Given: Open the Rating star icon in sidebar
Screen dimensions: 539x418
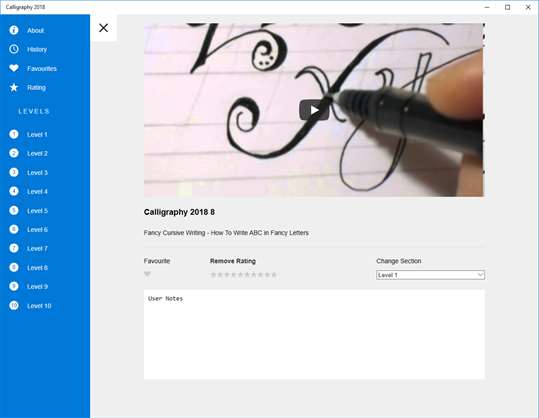Looking at the screenshot, I should 14,87.
